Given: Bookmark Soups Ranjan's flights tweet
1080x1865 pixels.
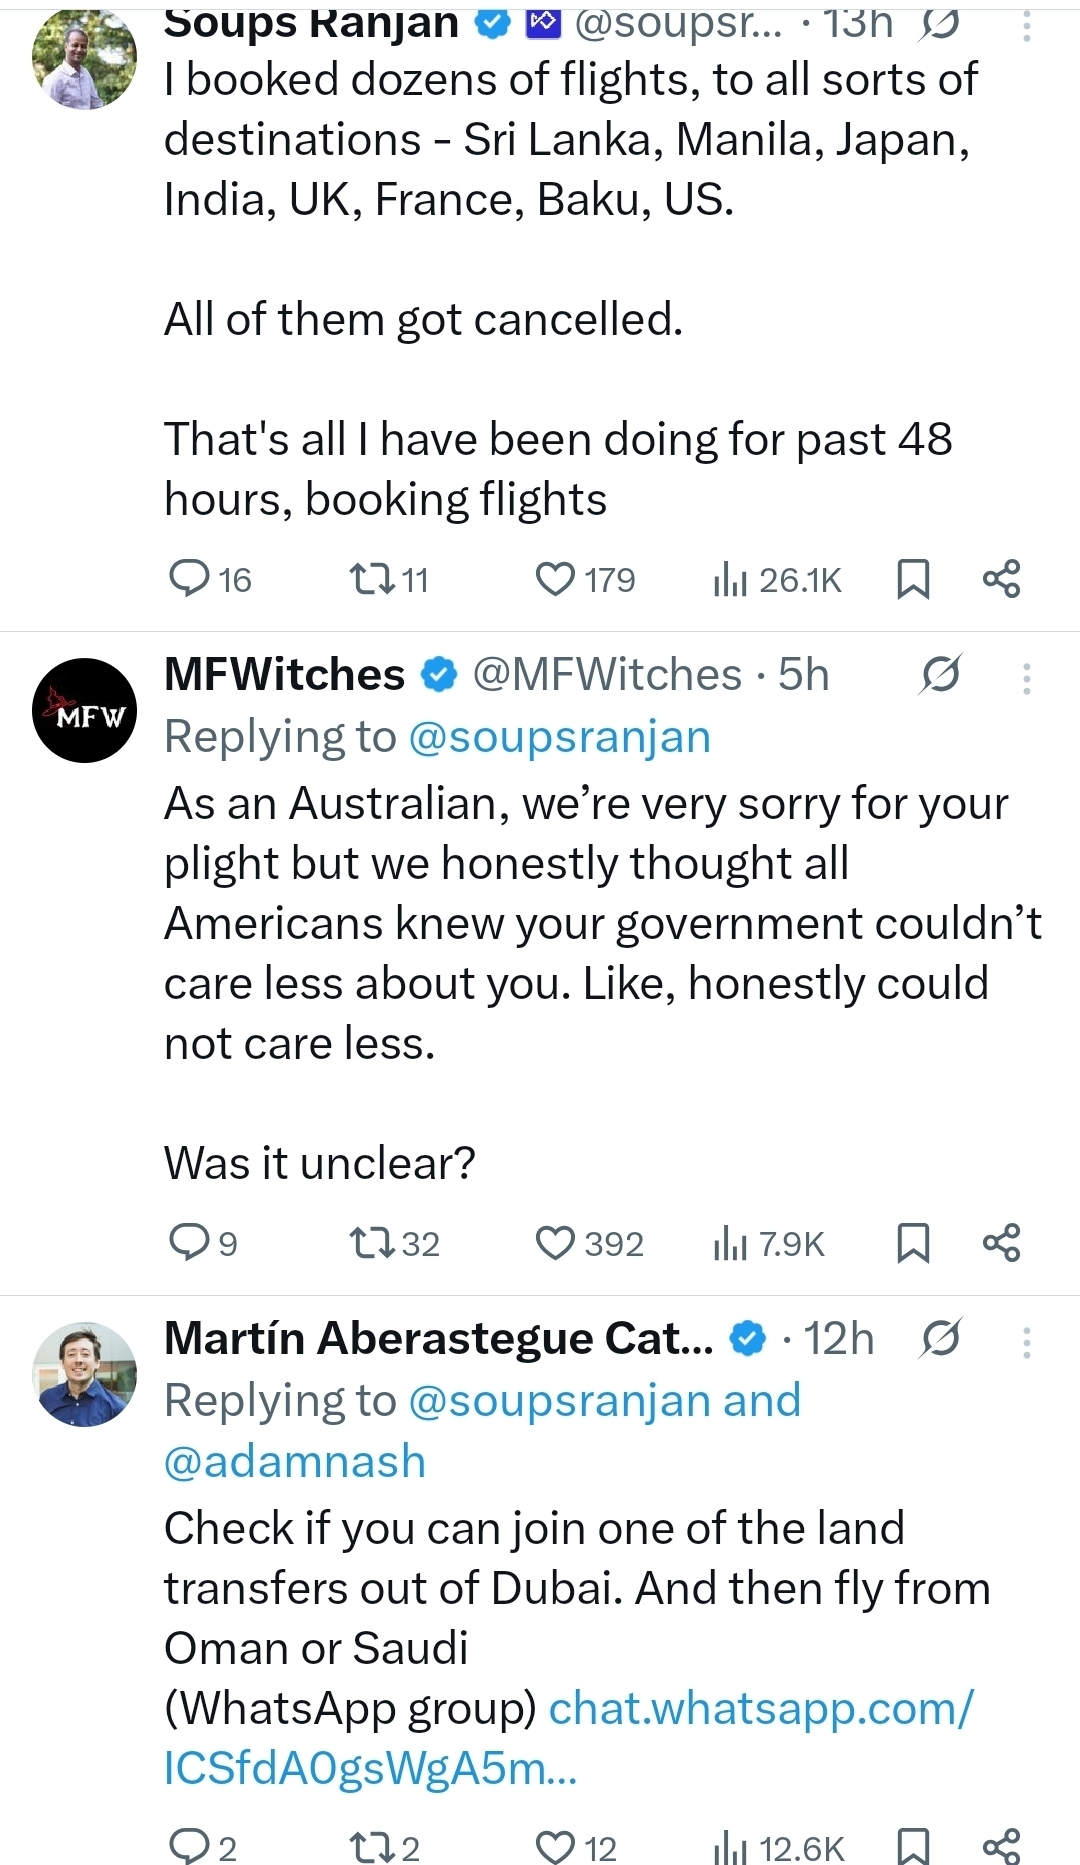Looking at the screenshot, I should [913, 579].
